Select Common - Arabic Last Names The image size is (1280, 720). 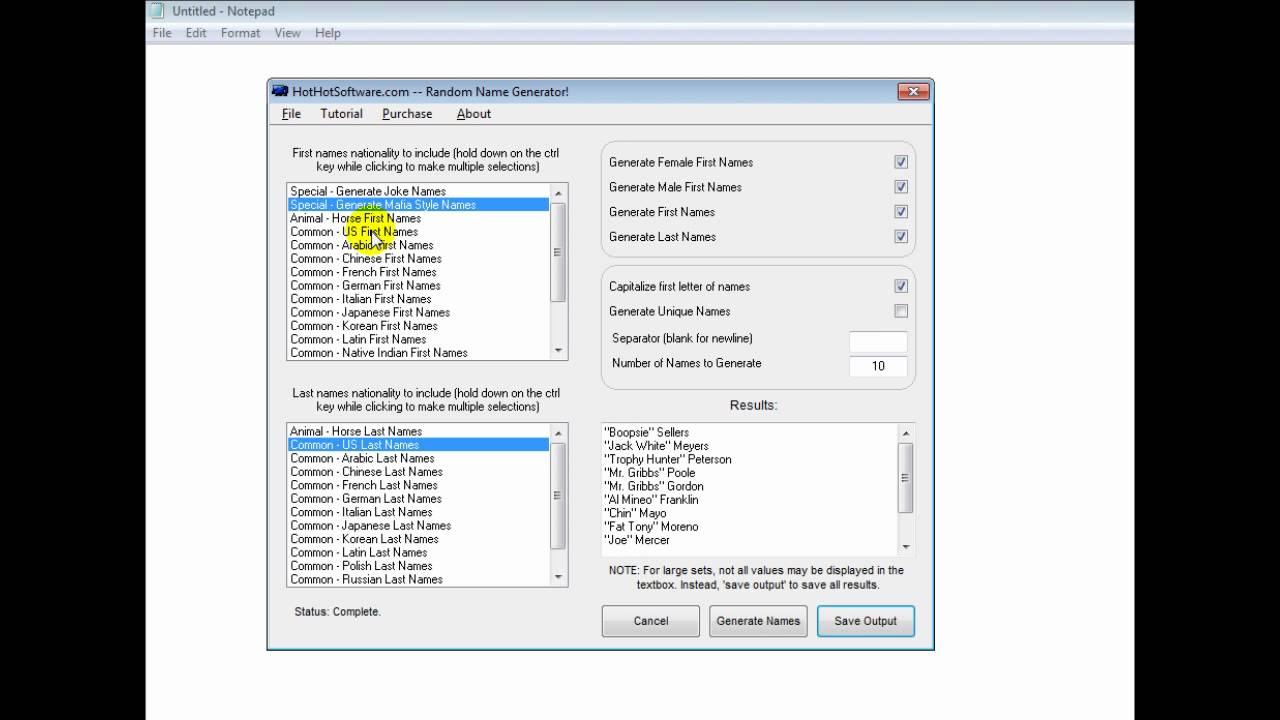click(418, 459)
